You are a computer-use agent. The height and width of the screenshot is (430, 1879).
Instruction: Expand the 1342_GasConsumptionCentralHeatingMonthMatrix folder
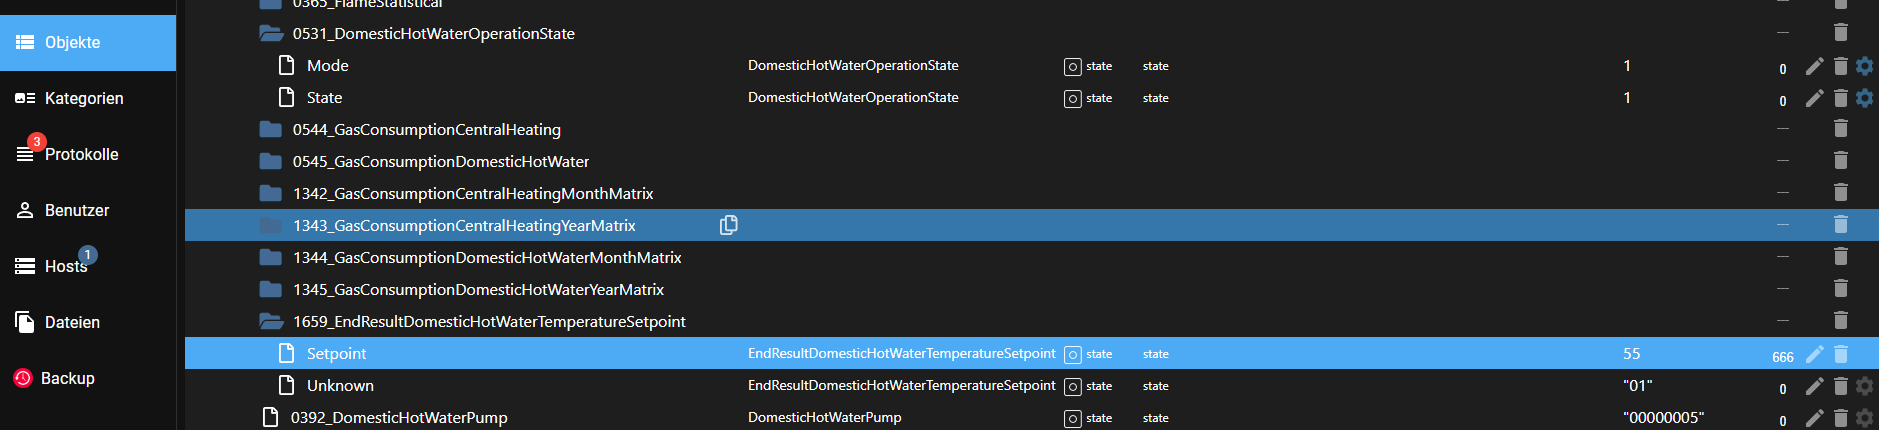[x=270, y=193]
